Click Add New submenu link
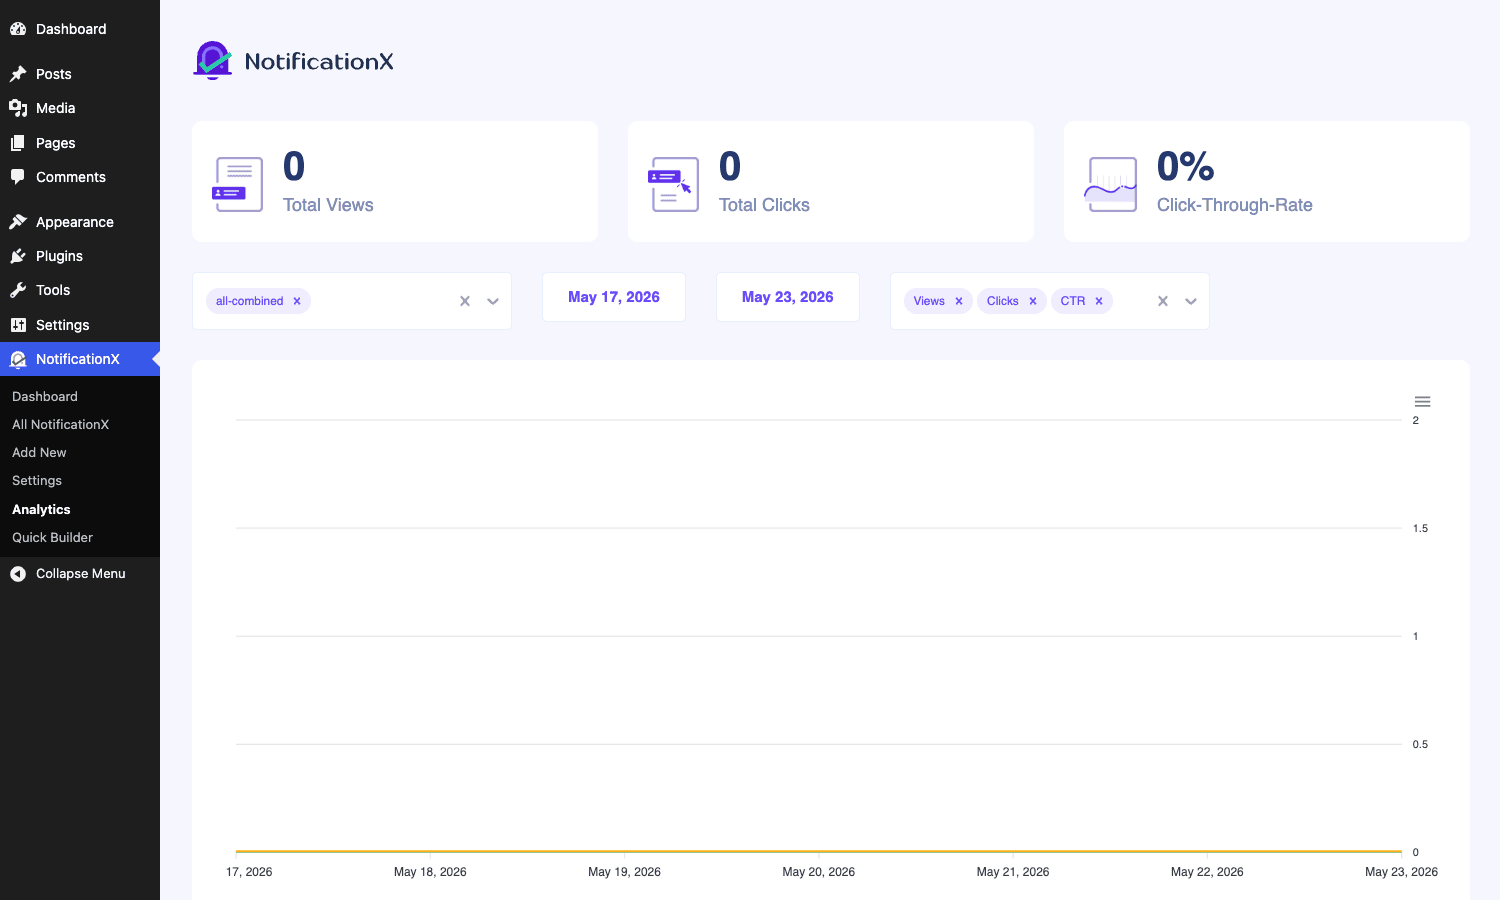 click(x=39, y=452)
